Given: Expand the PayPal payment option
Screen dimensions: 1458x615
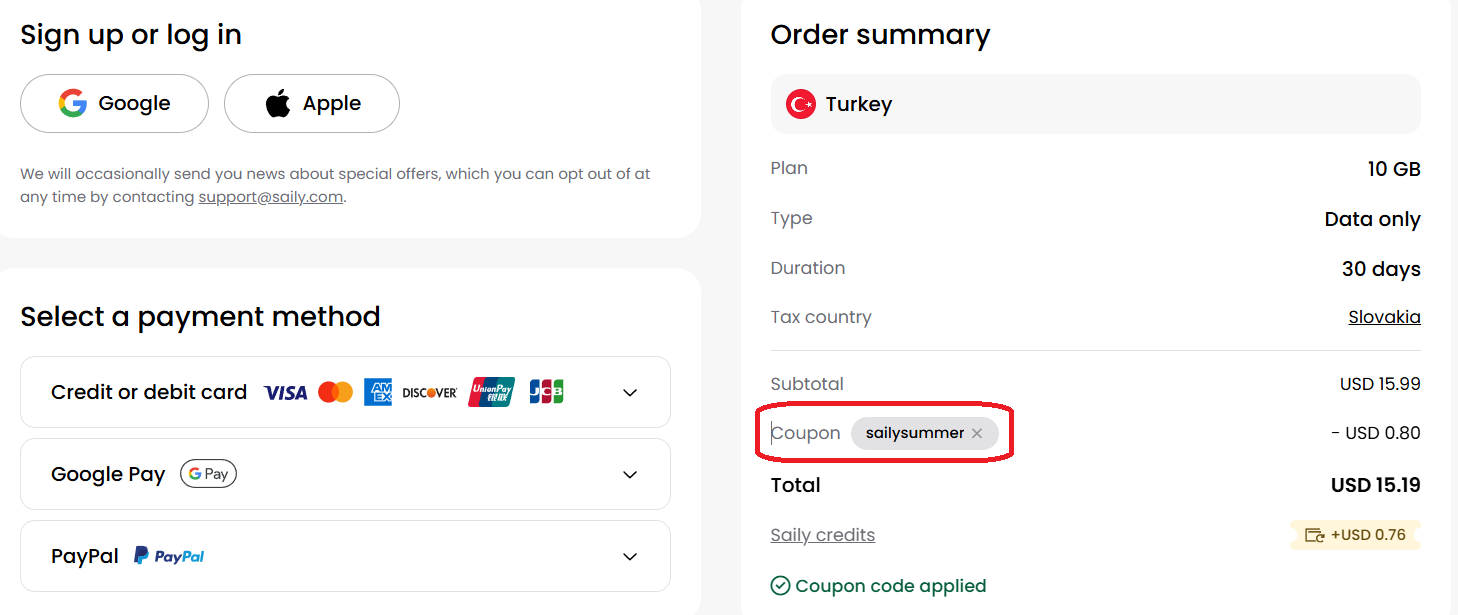Looking at the screenshot, I should (630, 557).
